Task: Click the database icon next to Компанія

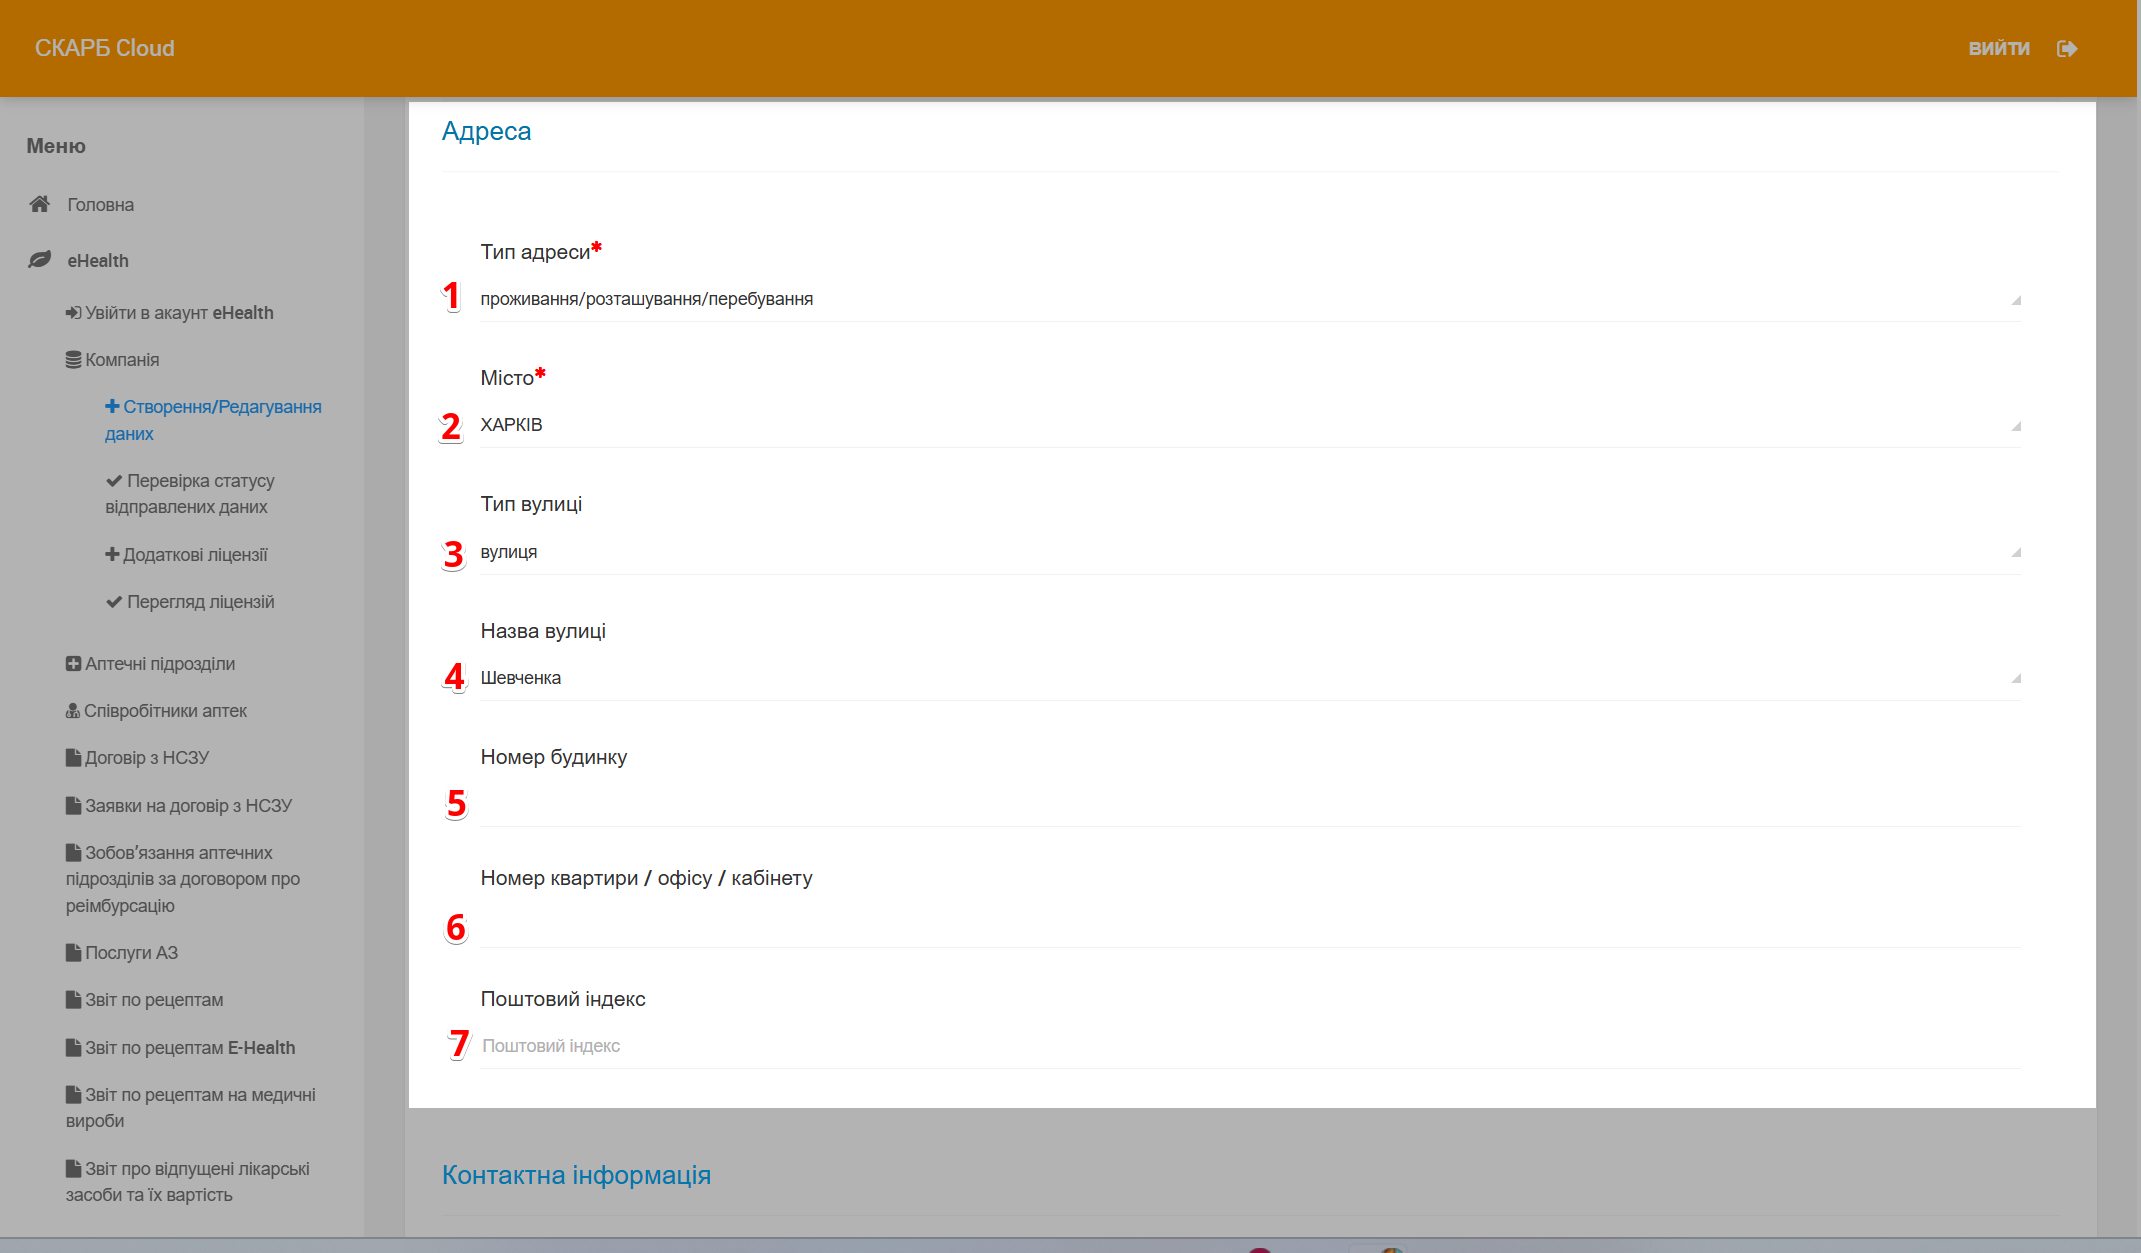Action: point(73,360)
